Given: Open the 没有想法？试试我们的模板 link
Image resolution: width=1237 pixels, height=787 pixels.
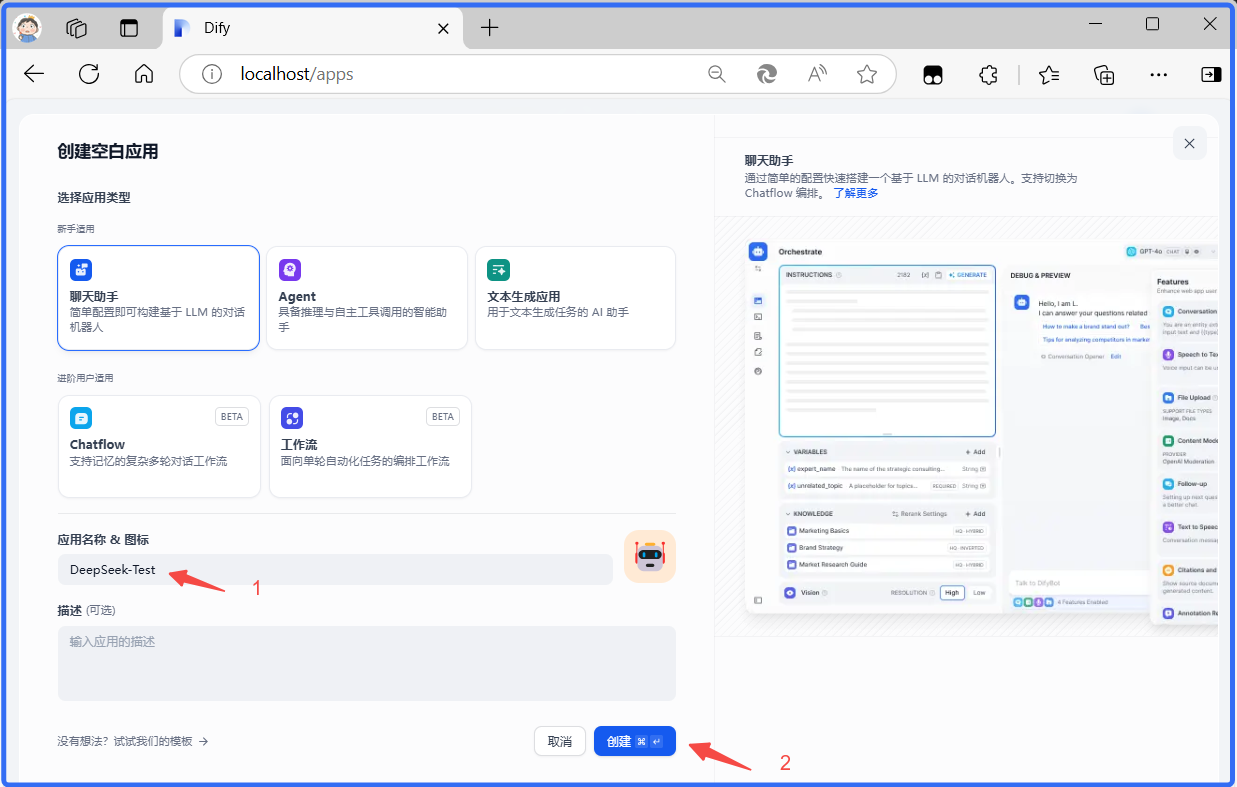Looking at the screenshot, I should tap(133, 741).
